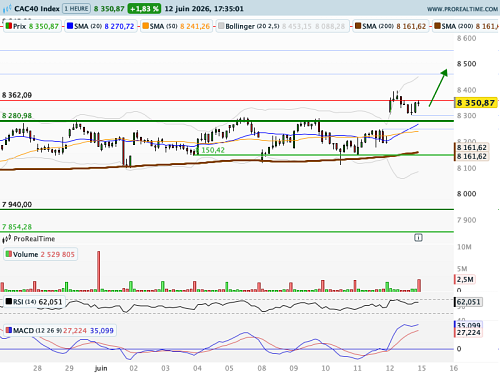
Task: Click the 8 362,09 resistance level label
Action: pos(17,95)
